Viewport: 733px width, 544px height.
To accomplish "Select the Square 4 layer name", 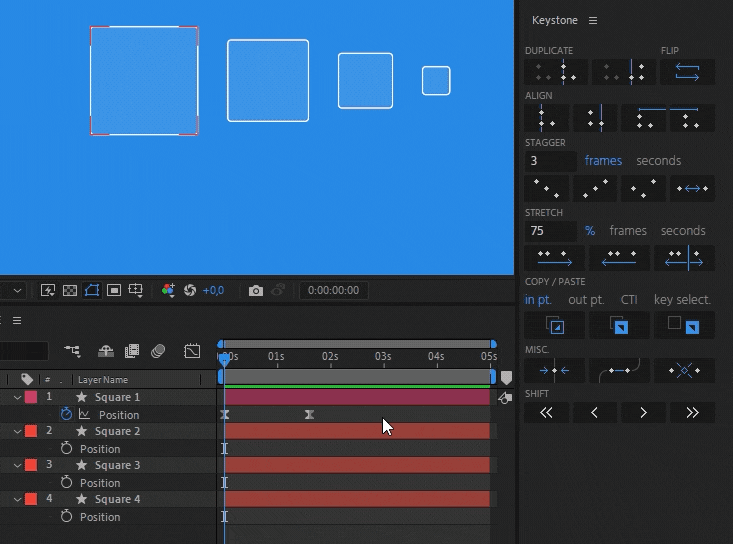I will pos(117,499).
